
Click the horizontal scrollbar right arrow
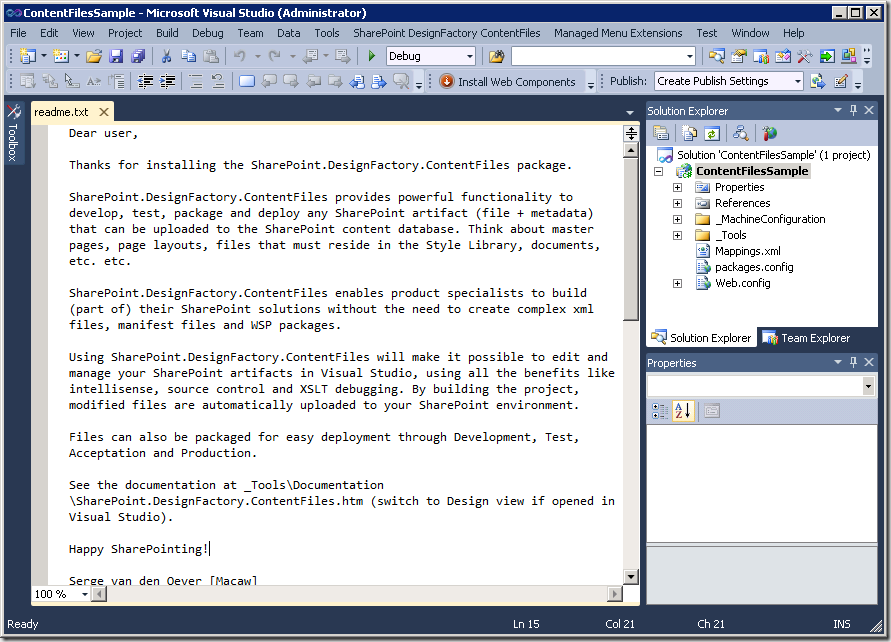[614, 594]
